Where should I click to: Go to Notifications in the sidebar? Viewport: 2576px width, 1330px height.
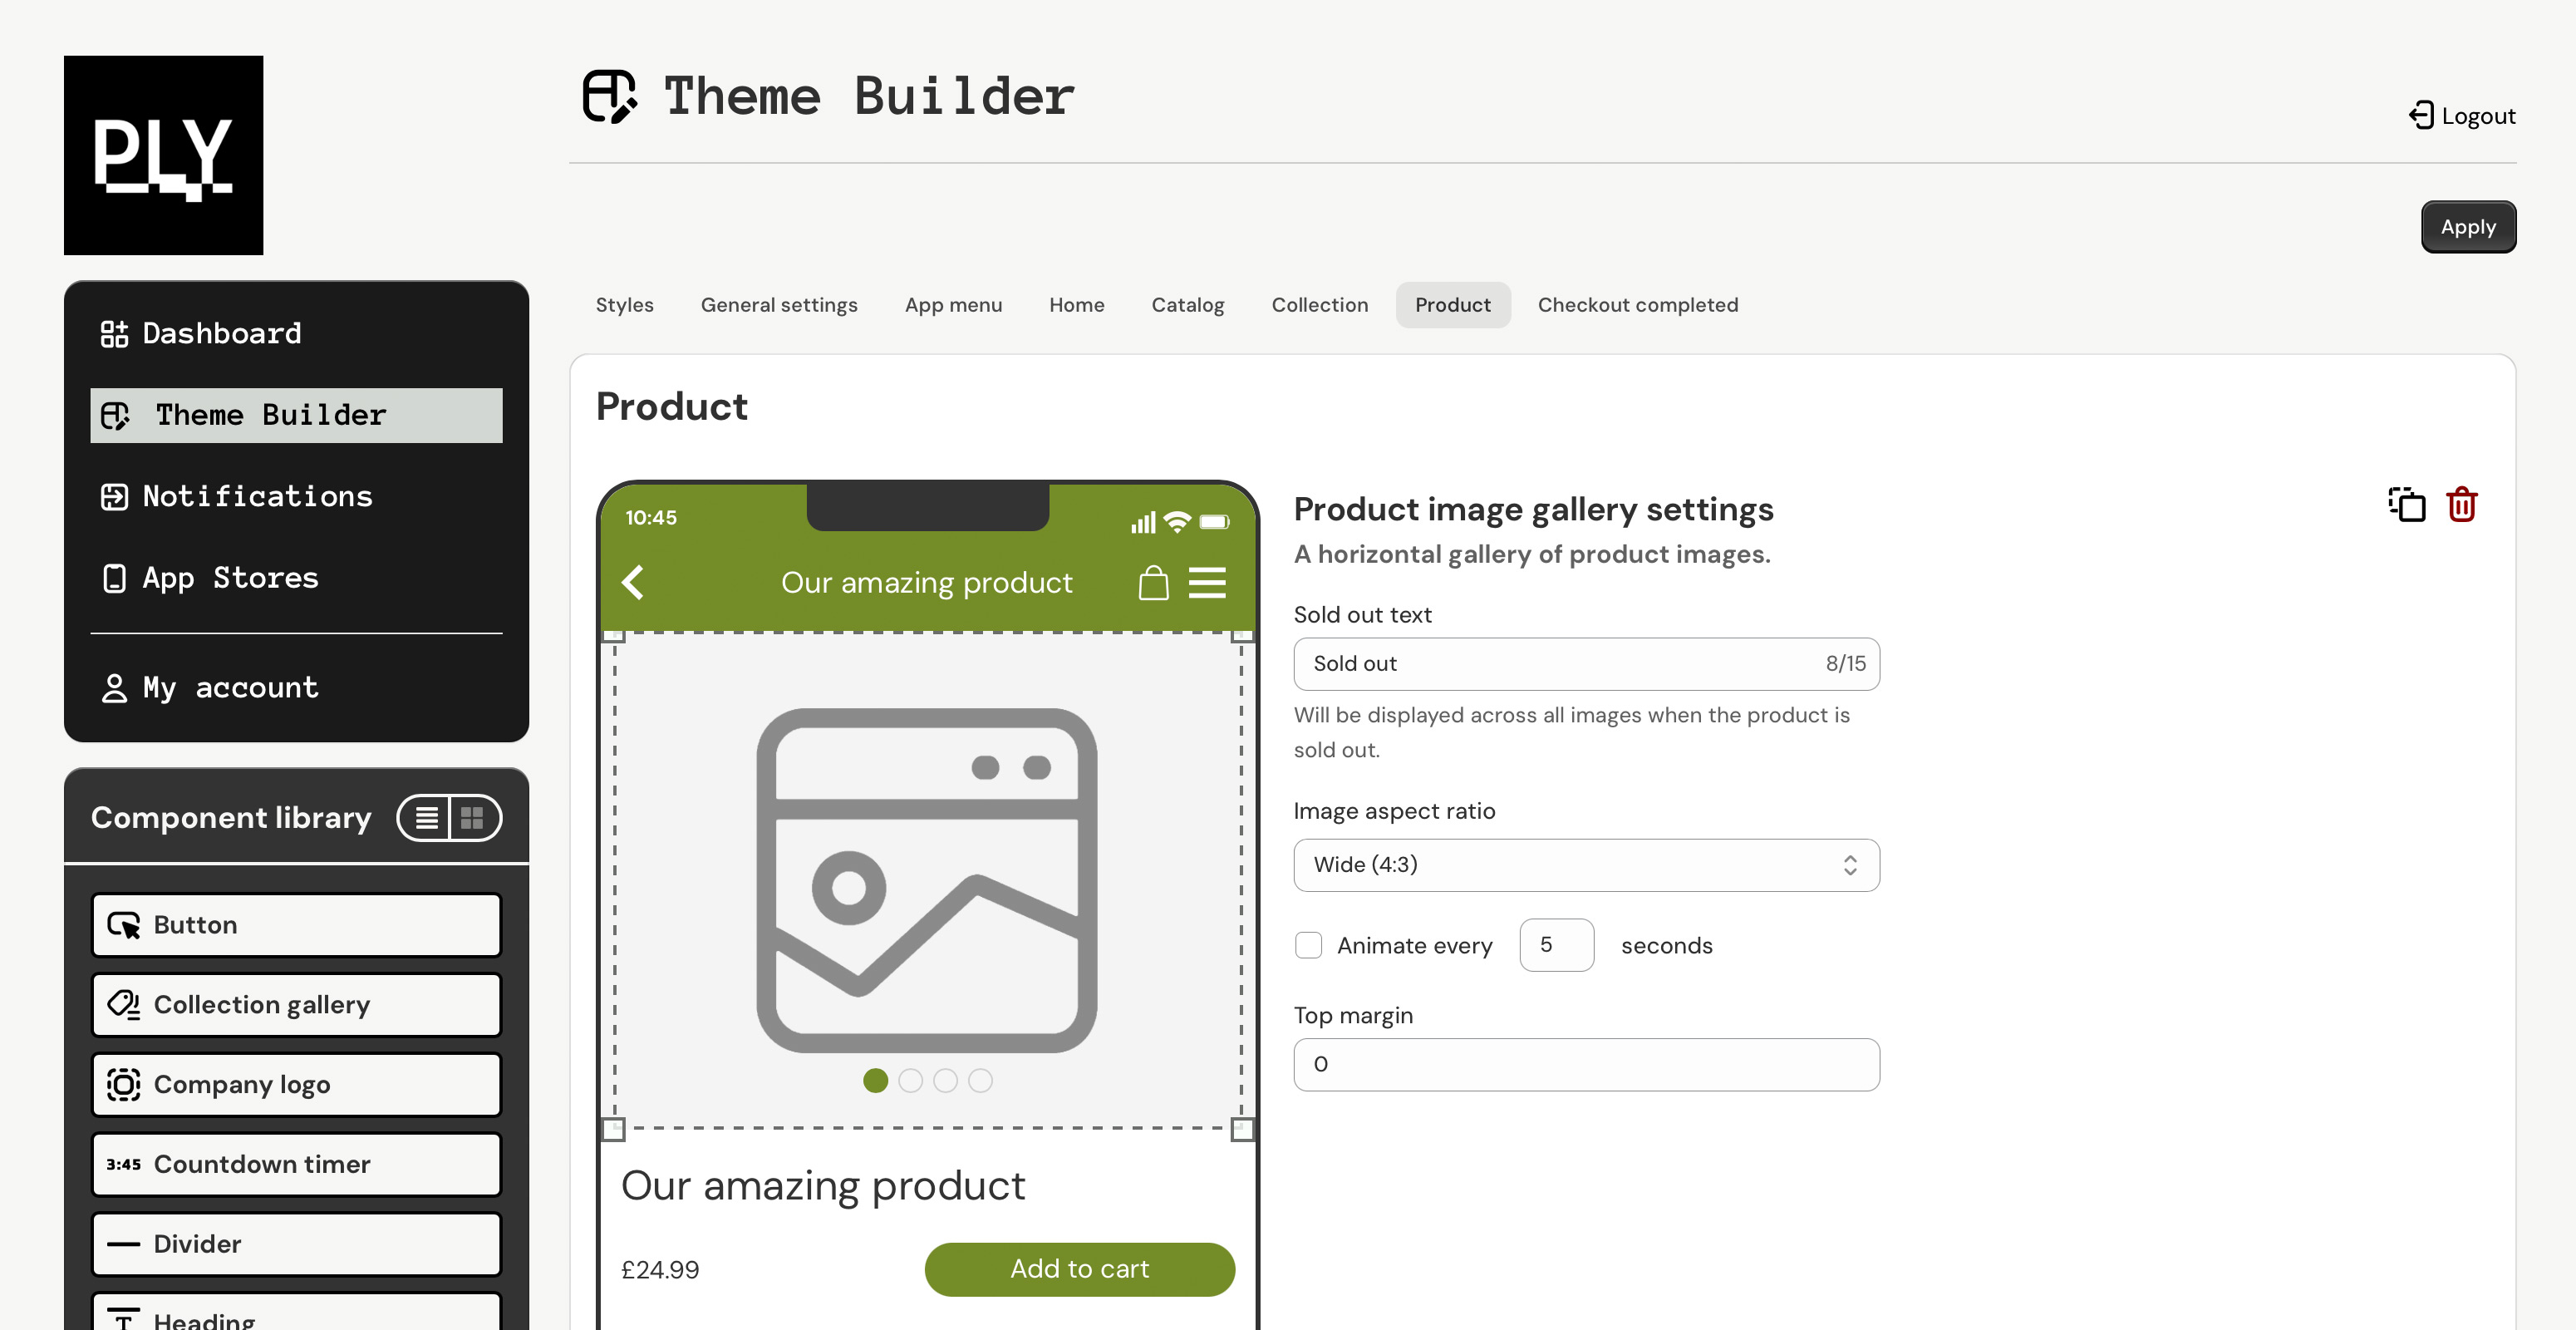257,496
